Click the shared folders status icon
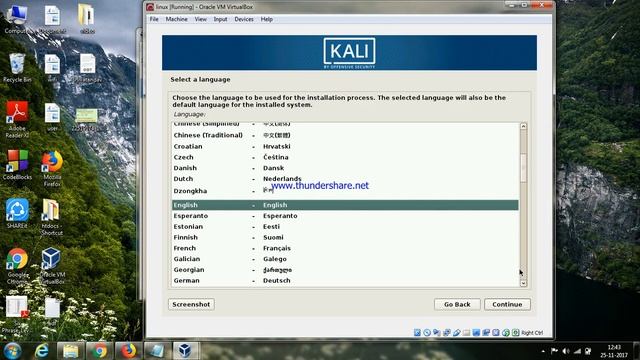 pyautogui.click(x=466, y=333)
